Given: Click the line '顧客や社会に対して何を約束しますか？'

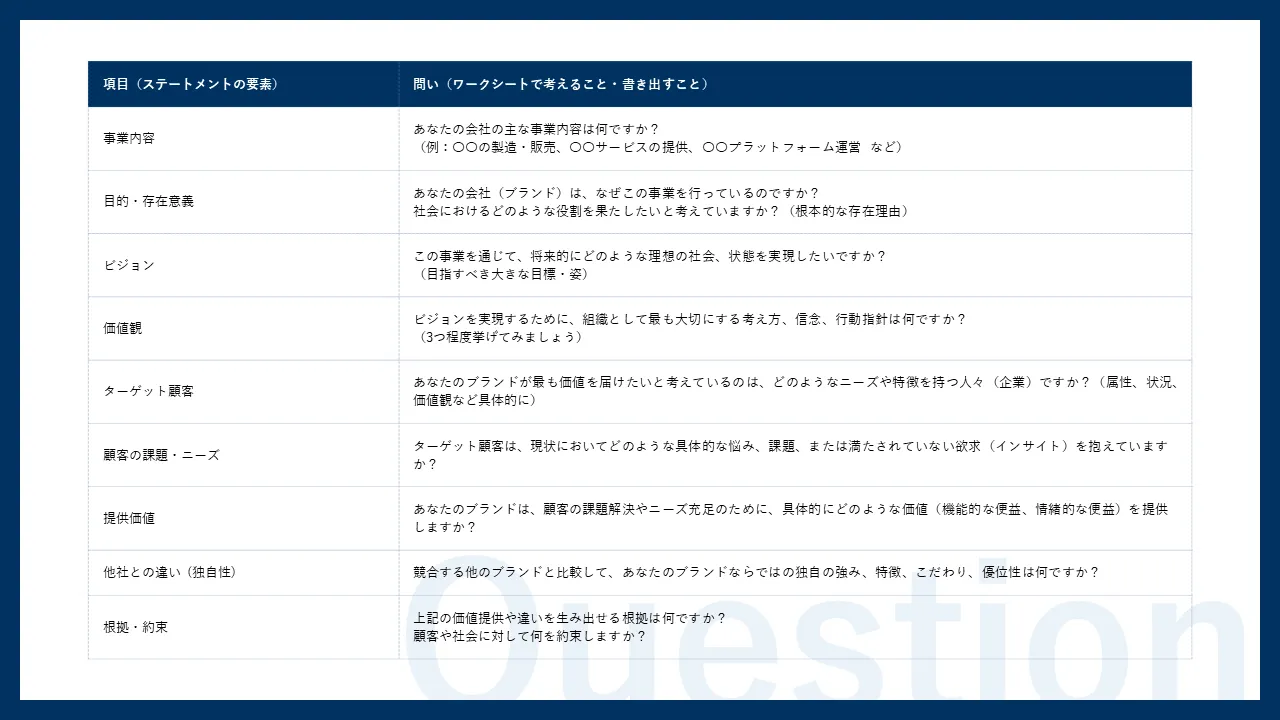Looking at the screenshot, I should click(x=529, y=636).
